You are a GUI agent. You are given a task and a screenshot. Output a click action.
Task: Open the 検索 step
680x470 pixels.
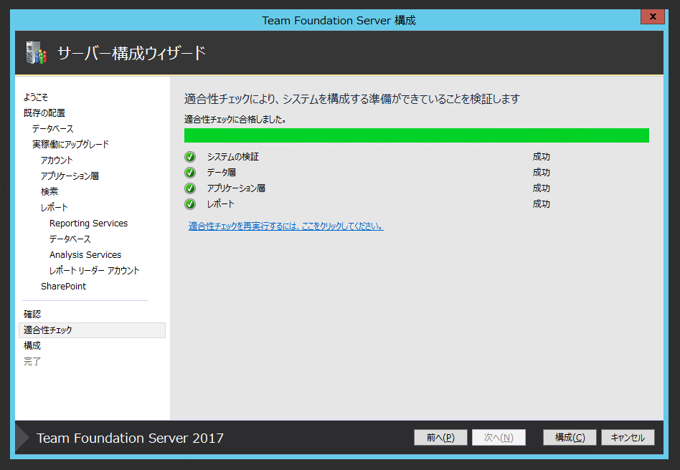pos(49,192)
